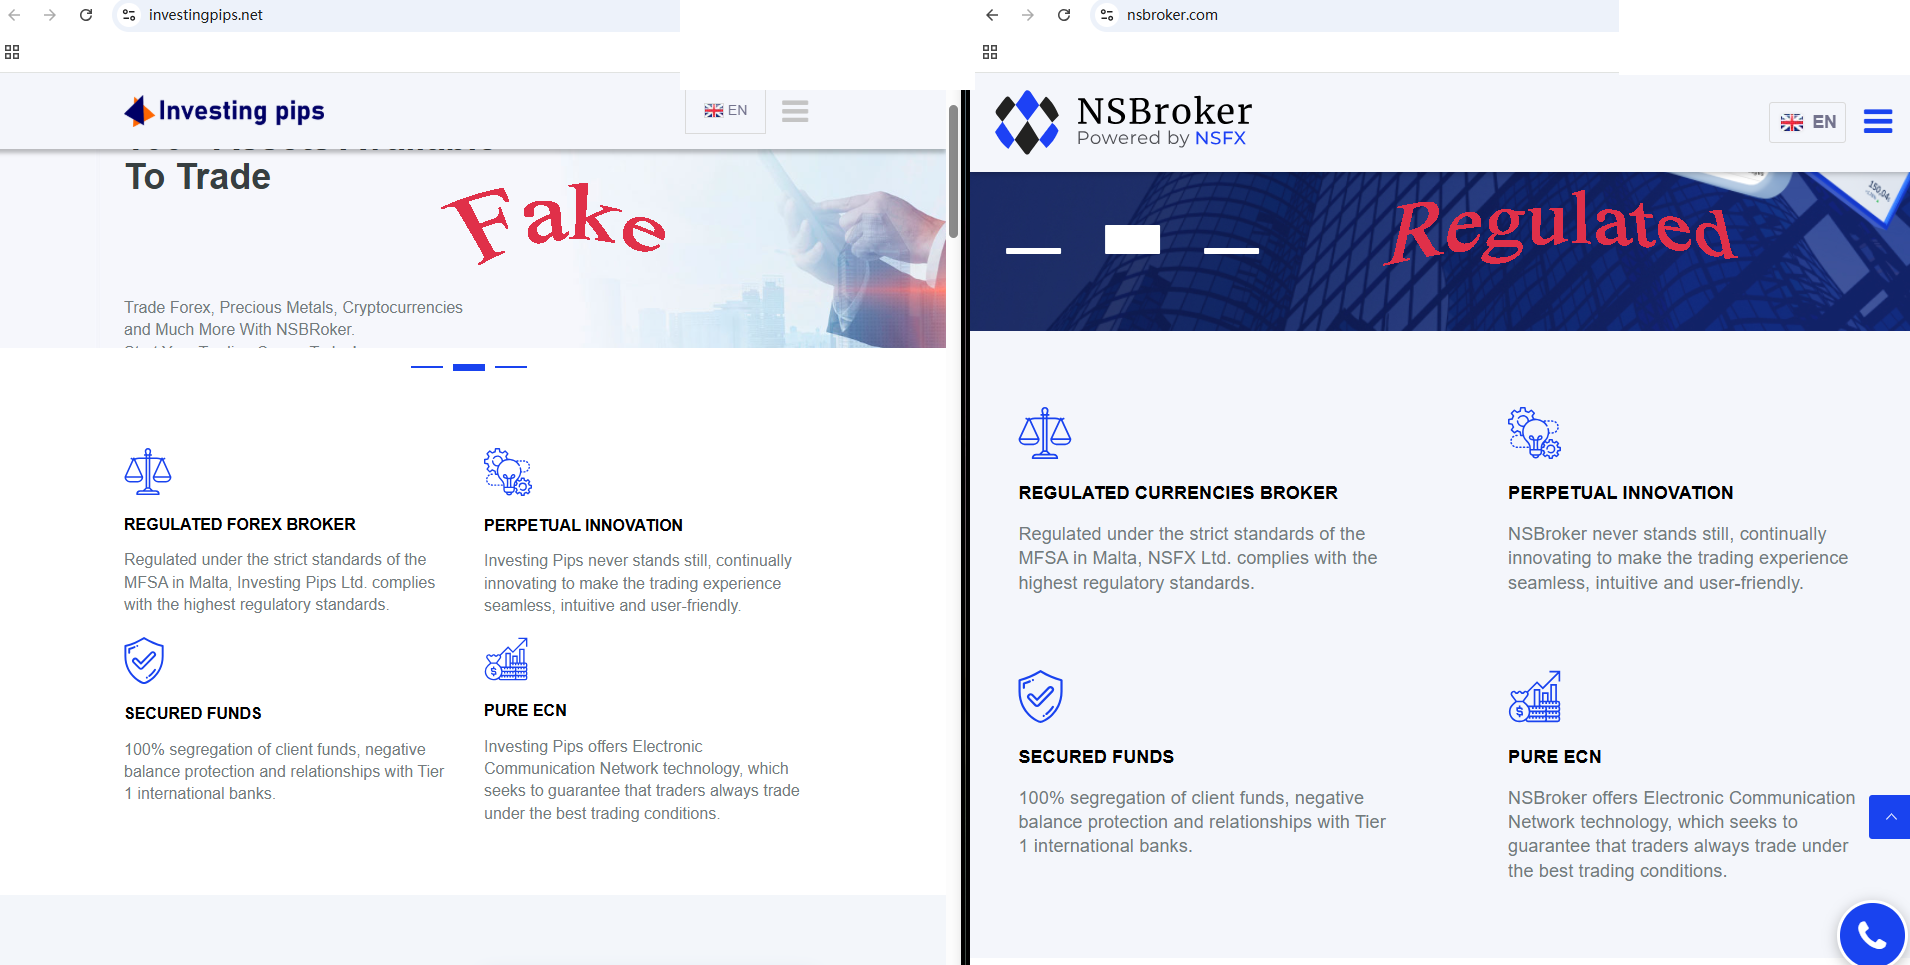Screen dimensions: 1910x965
Task: Click the apps grid icon under nsbroker.com
Action: tap(990, 52)
